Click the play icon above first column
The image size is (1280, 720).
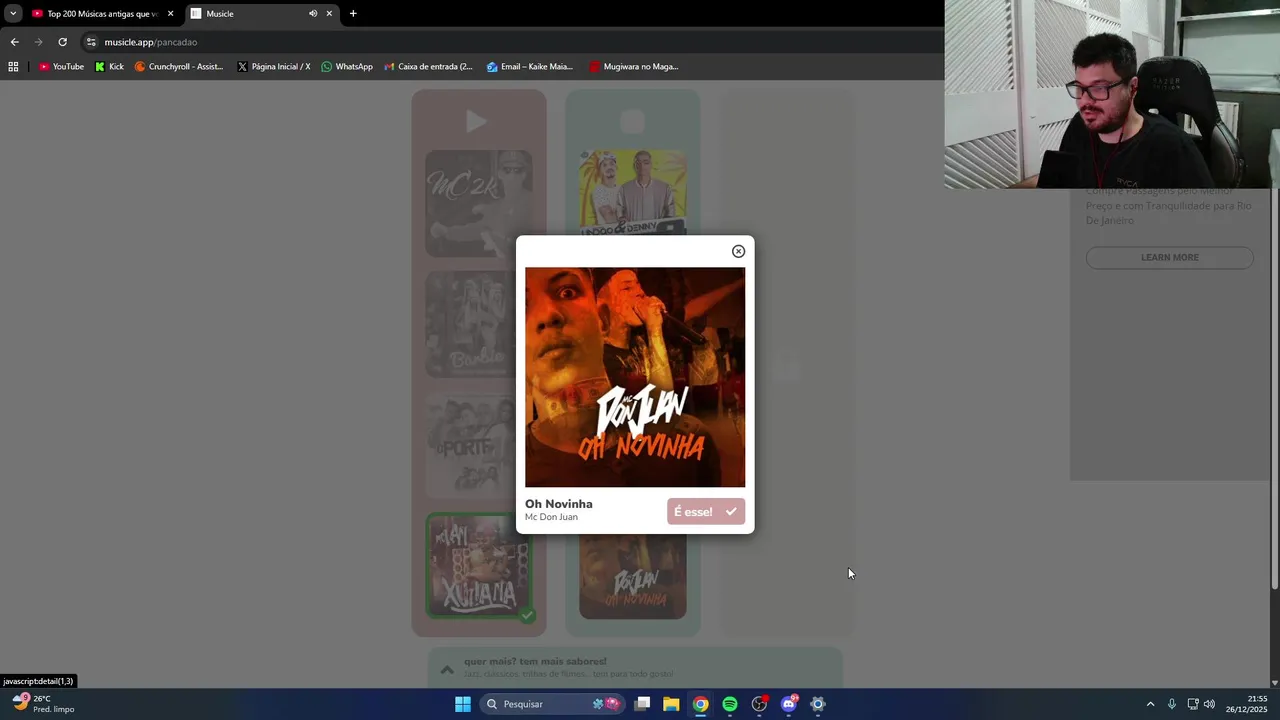476,122
